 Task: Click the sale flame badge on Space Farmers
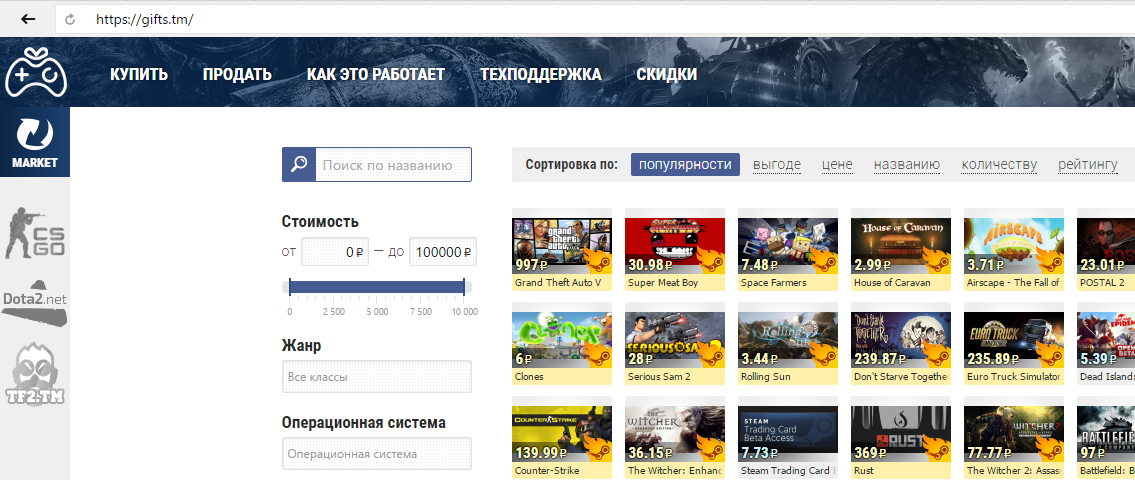pyautogui.click(x=822, y=259)
